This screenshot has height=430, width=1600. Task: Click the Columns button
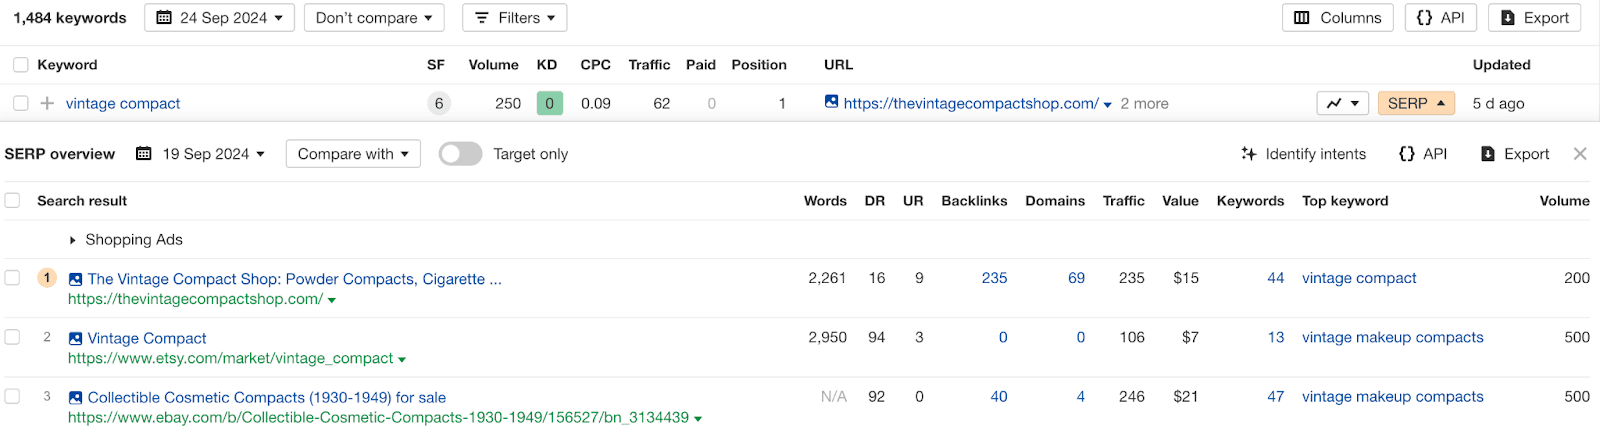1337,18
